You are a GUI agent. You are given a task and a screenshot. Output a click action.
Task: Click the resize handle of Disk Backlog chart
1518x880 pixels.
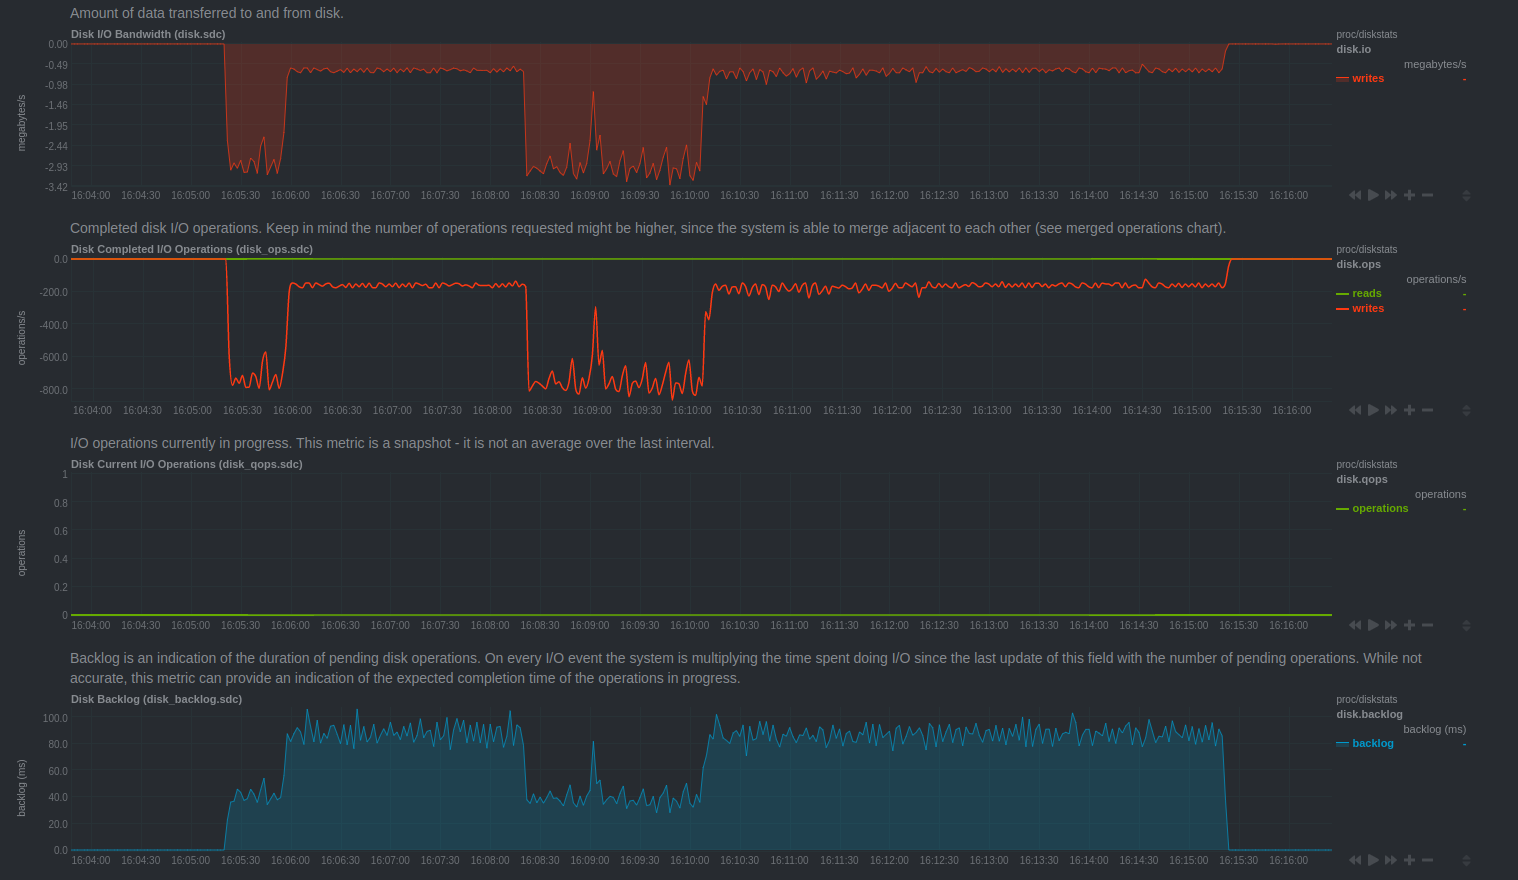click(x=1466, y=860)
